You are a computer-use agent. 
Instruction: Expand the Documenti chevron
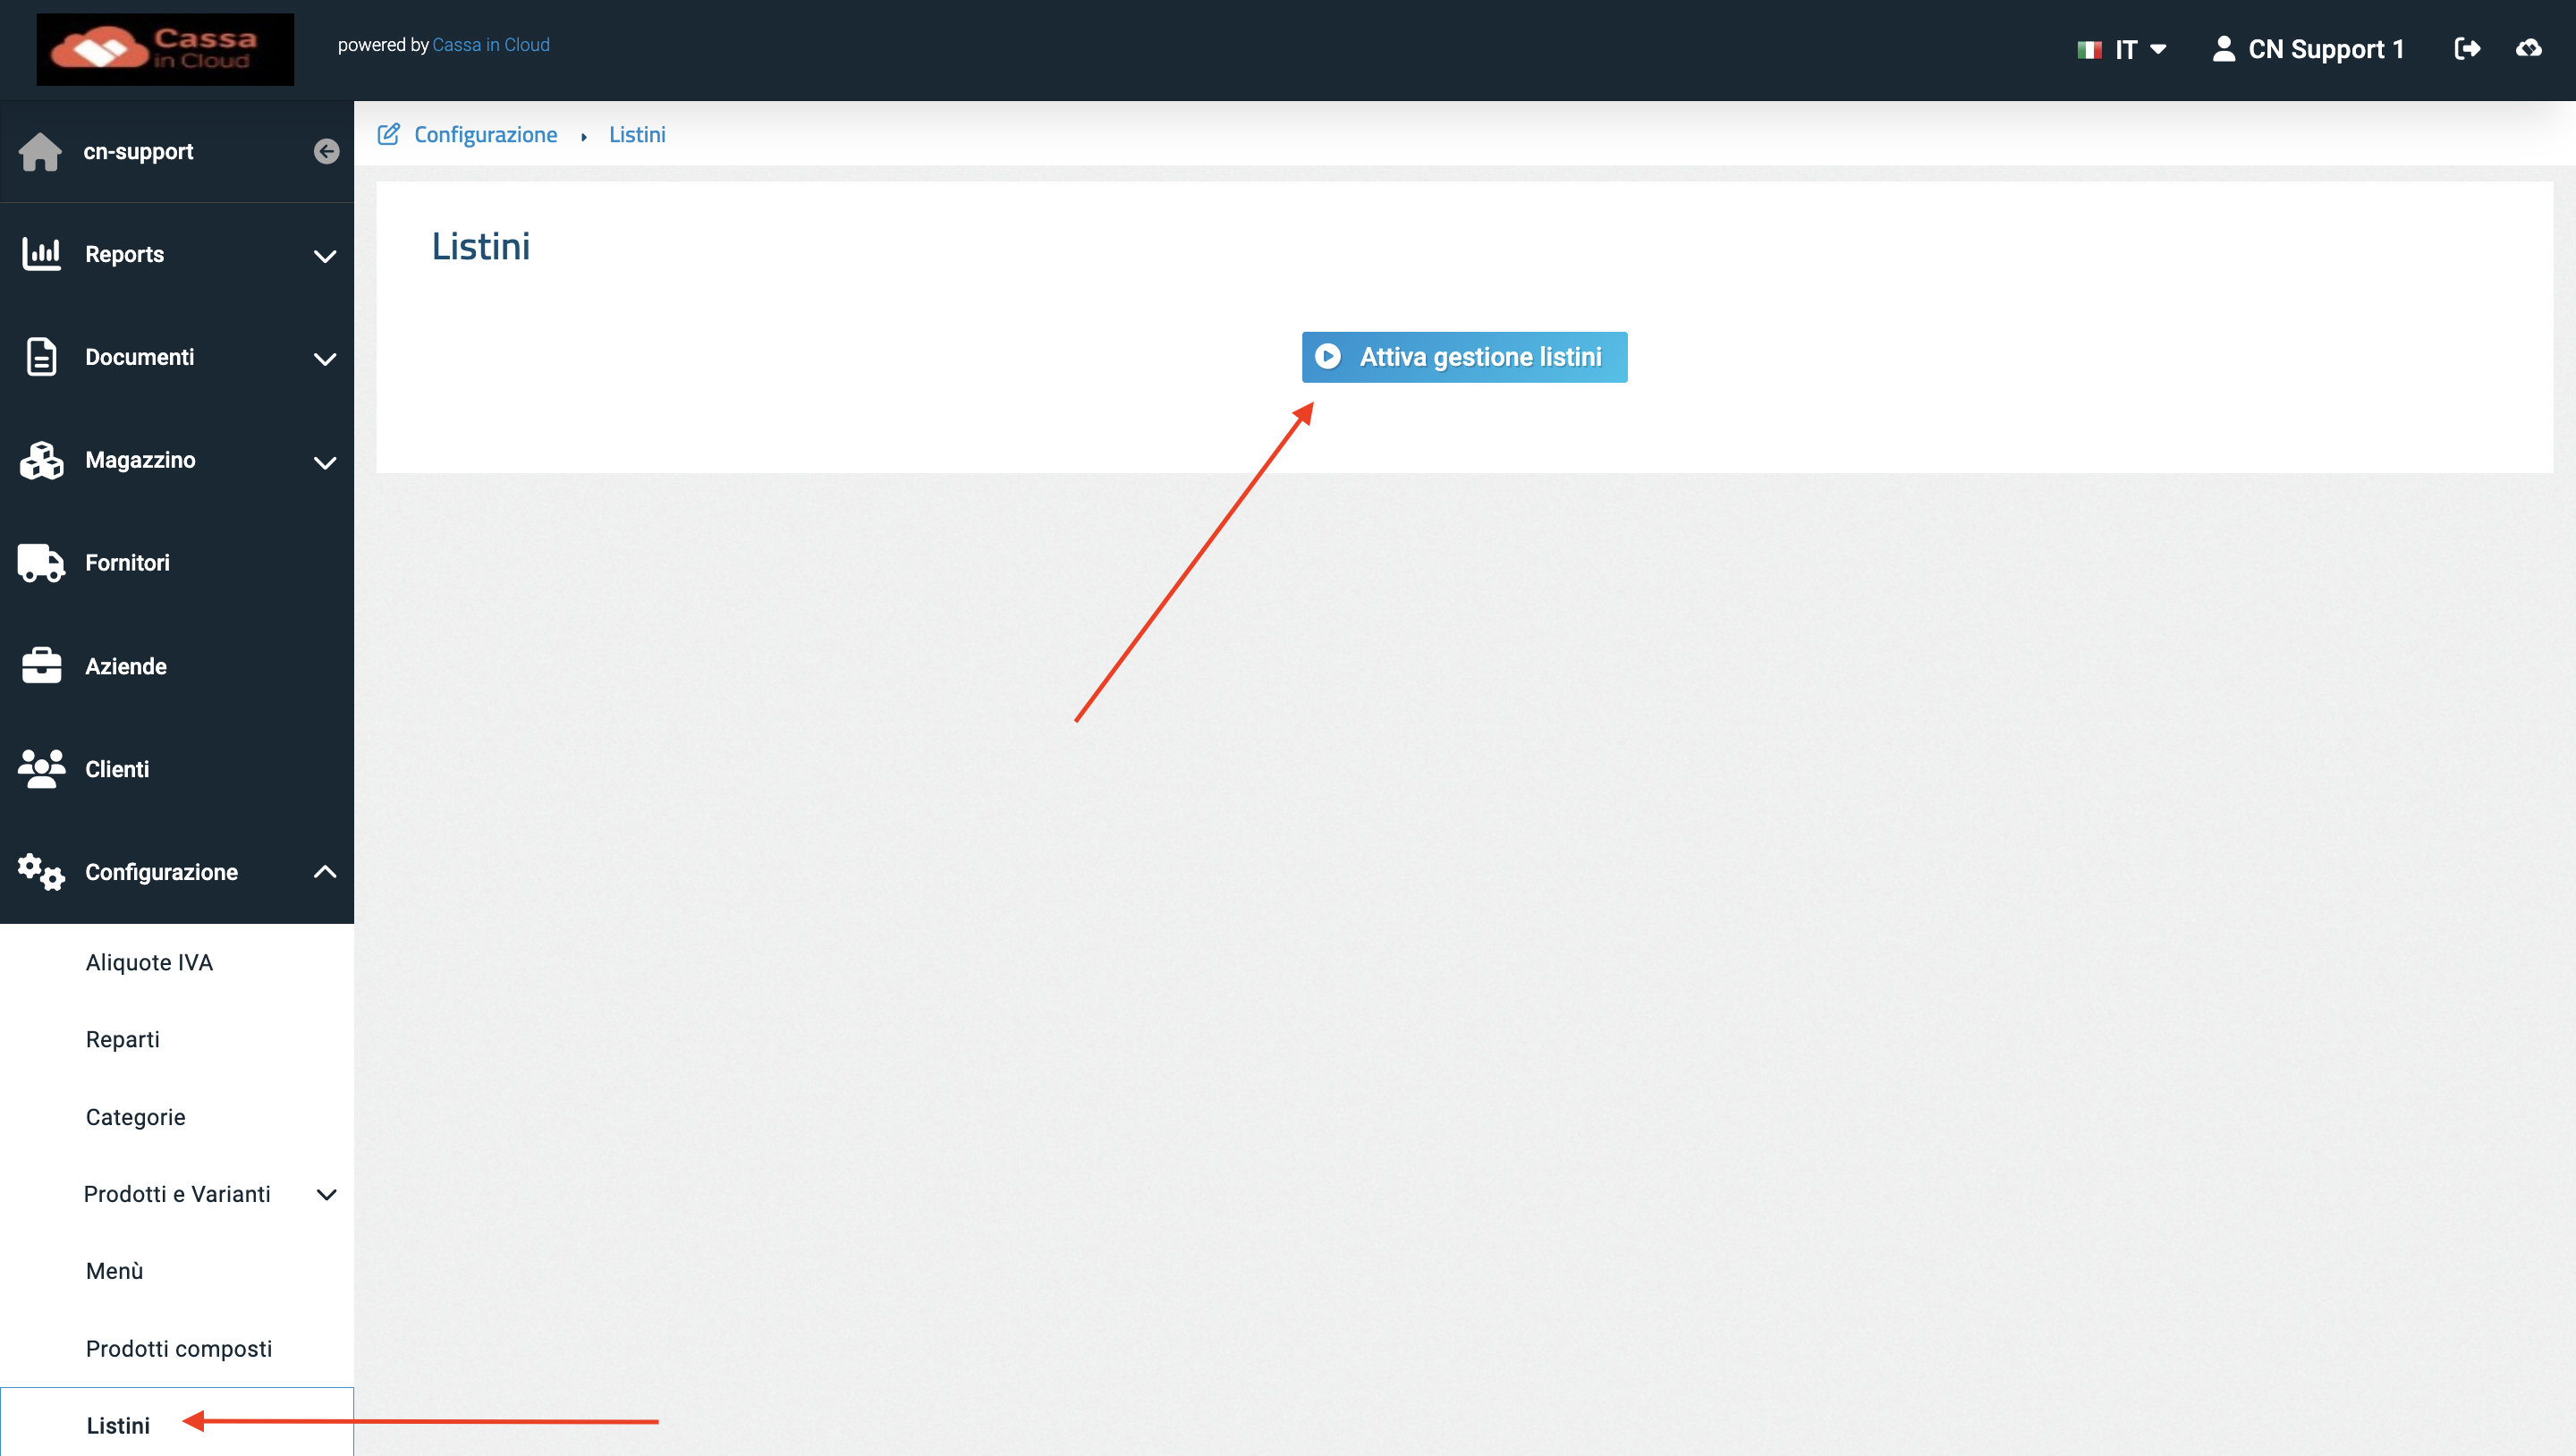coord(325,359)
